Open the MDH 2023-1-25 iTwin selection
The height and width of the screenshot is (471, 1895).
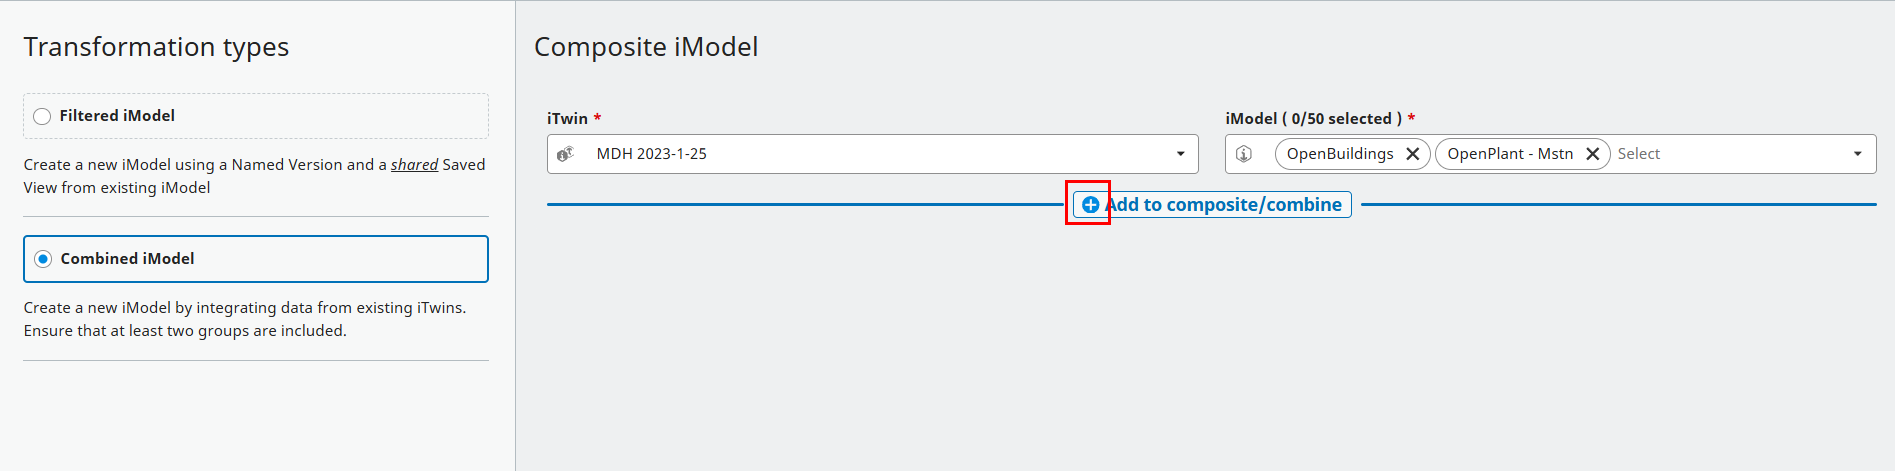tap(652, 154)
